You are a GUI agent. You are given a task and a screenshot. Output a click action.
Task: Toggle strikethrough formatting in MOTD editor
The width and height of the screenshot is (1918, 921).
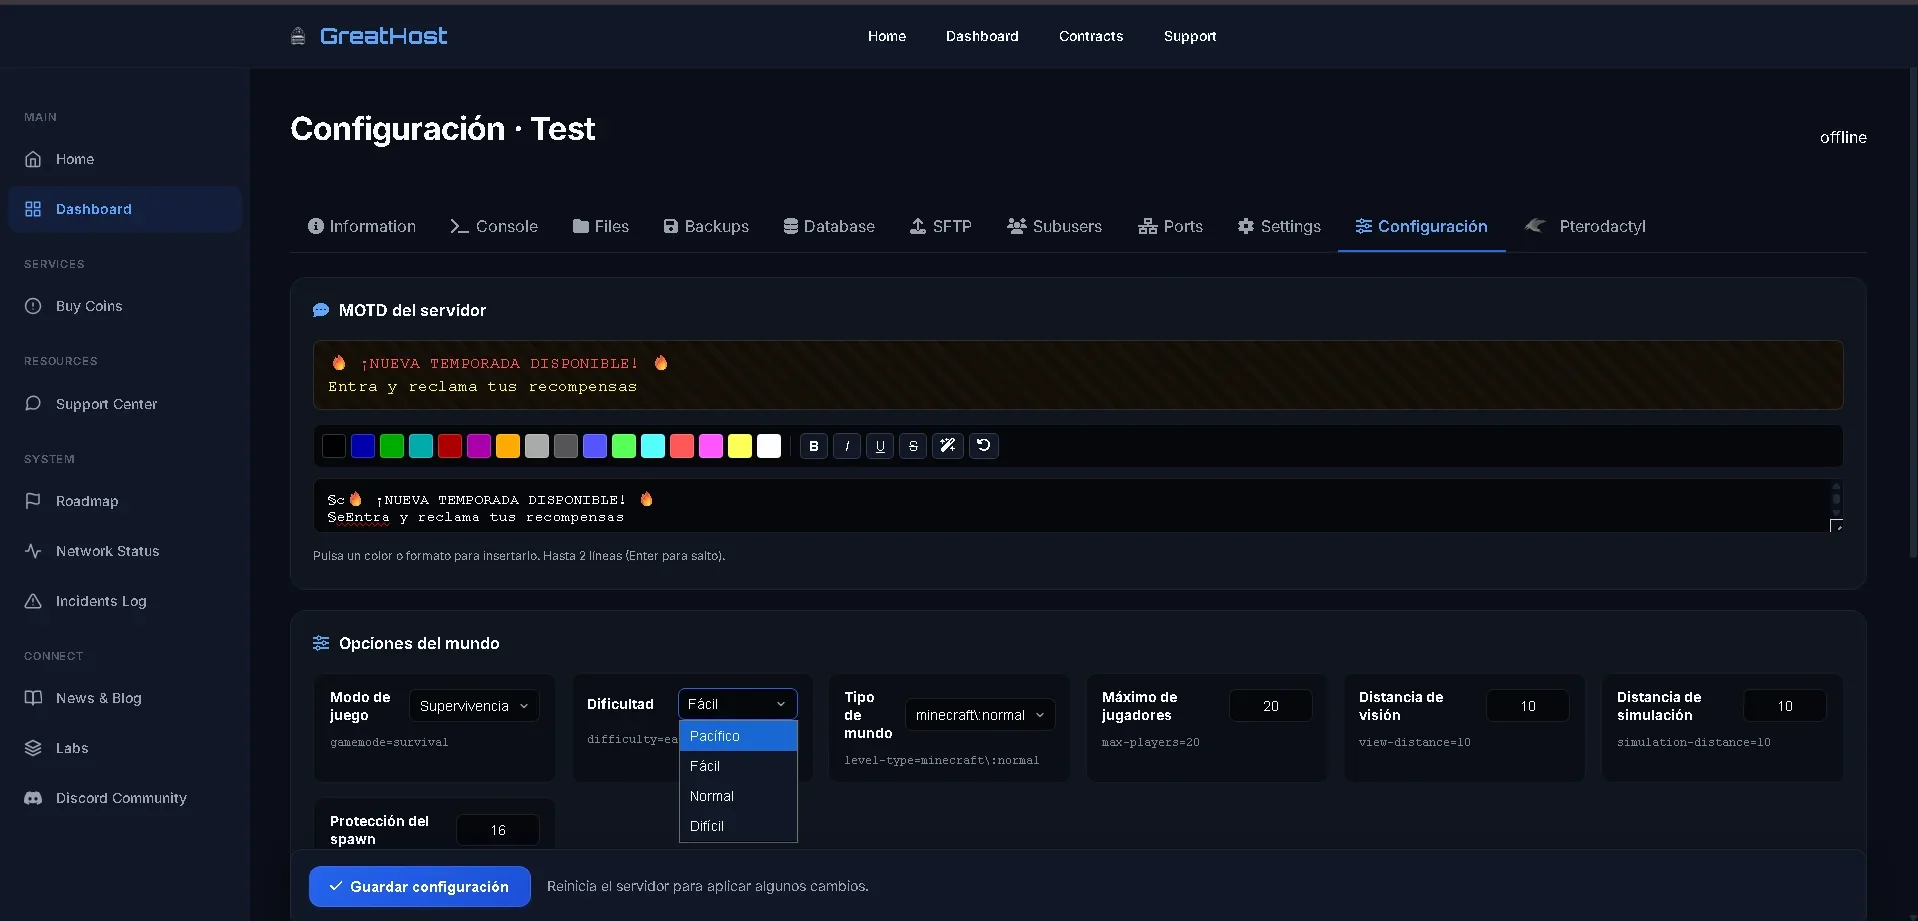tap(913, 446)
